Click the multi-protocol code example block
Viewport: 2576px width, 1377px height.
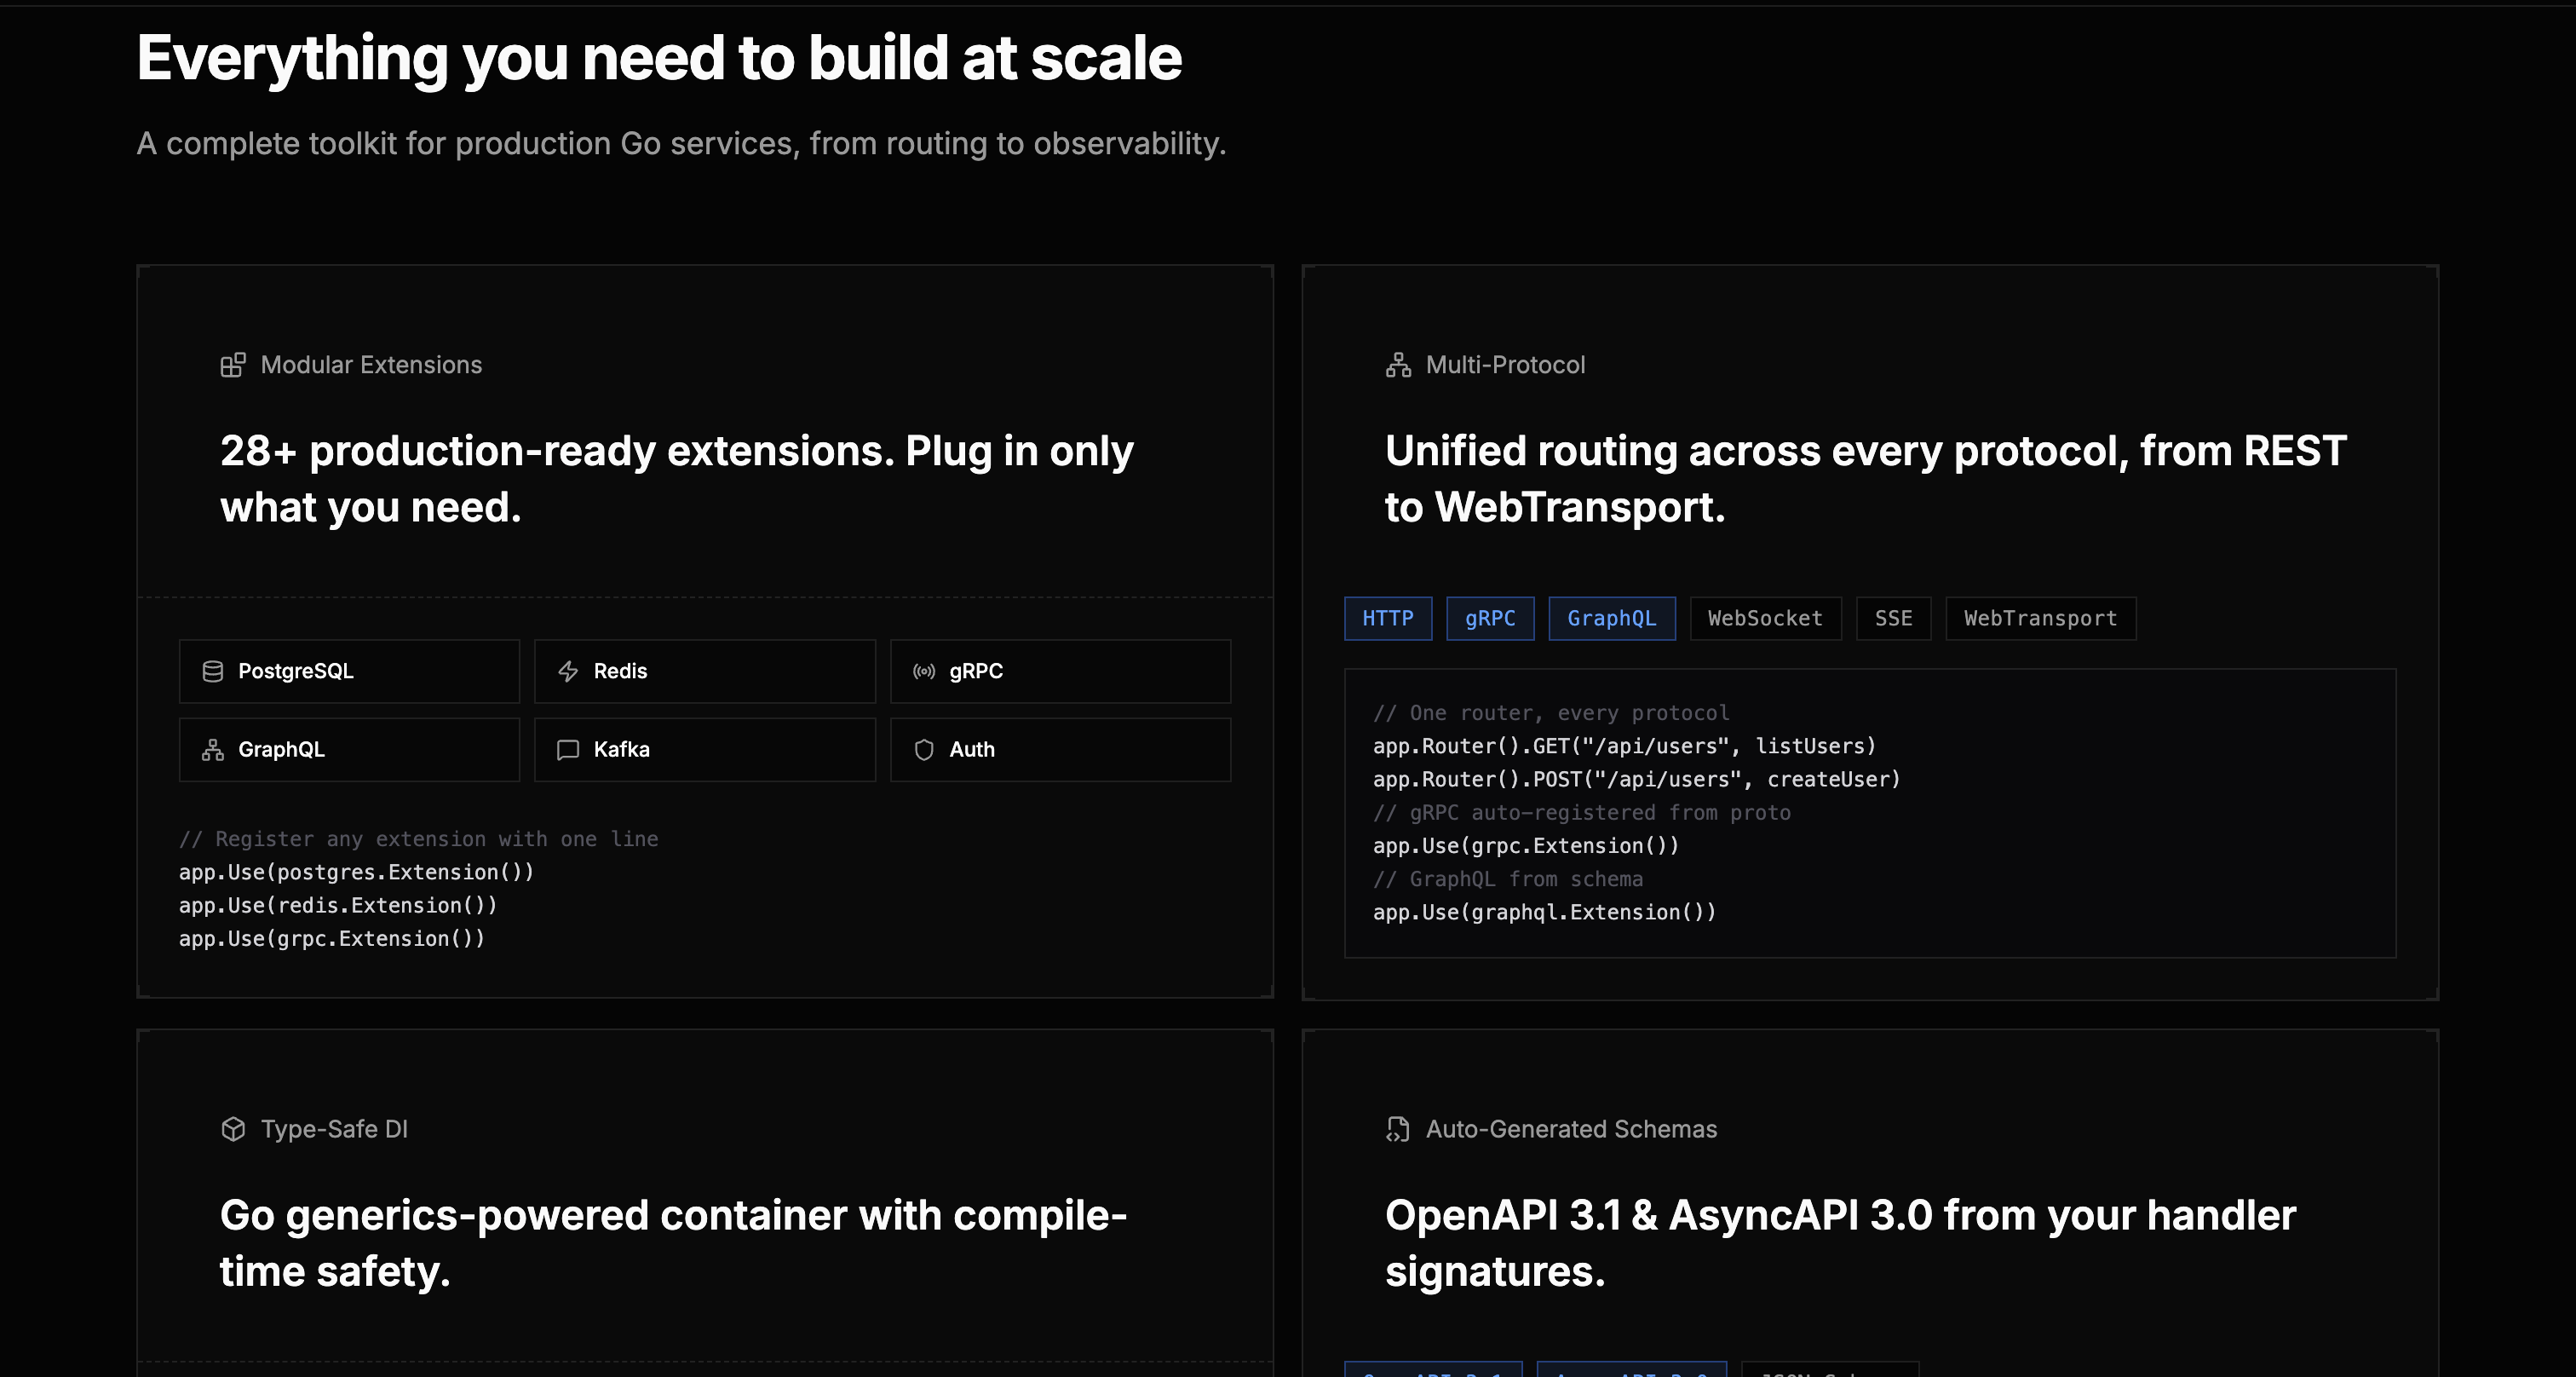pyautogui.click(x=1870, y=812)
